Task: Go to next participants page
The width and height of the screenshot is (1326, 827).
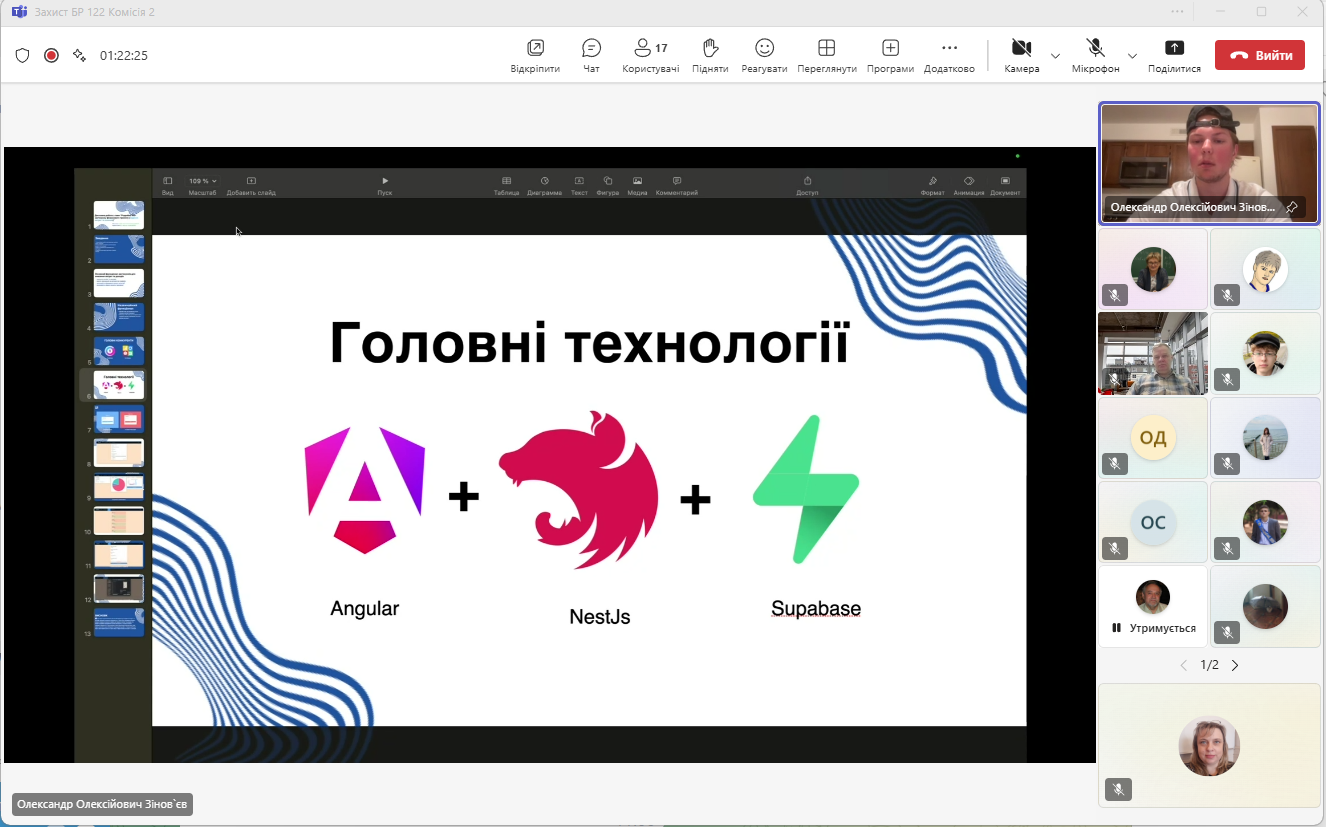Action: click(x=1235, y=665)
